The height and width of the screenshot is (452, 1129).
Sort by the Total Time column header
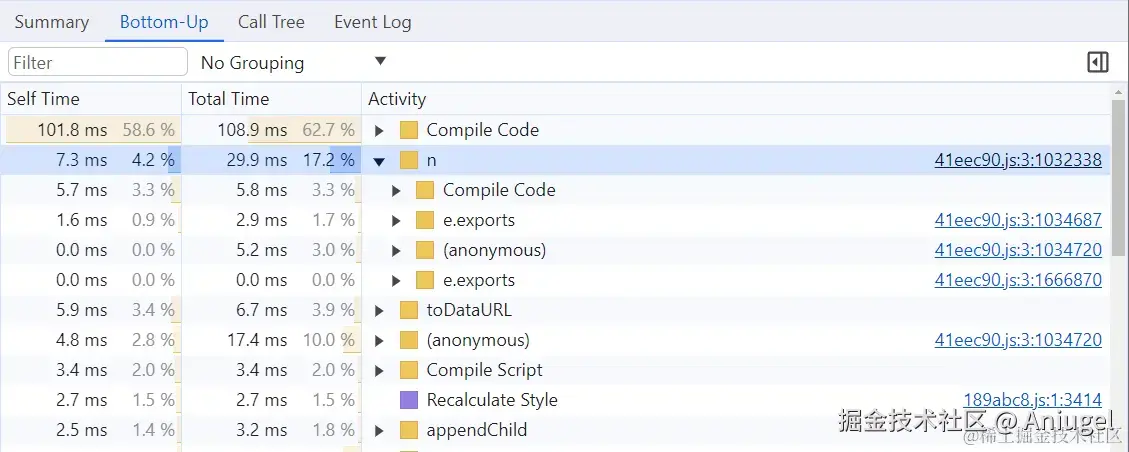click(x=228, y=99)
